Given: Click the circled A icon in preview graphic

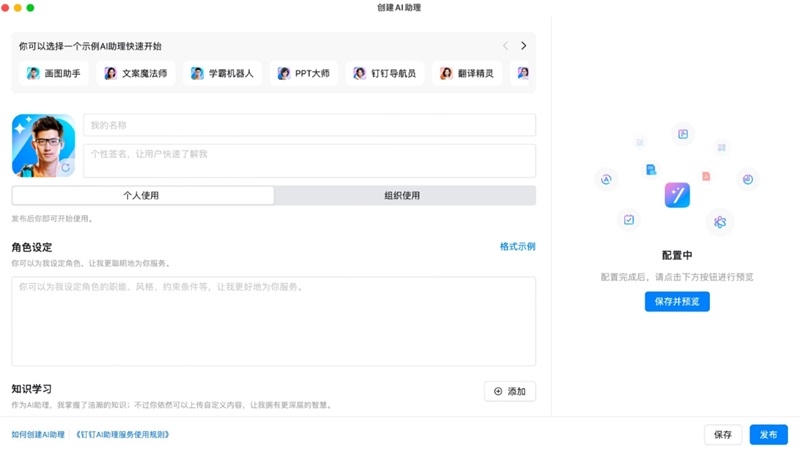Looking at the screenshot, I should coord(606,179).
